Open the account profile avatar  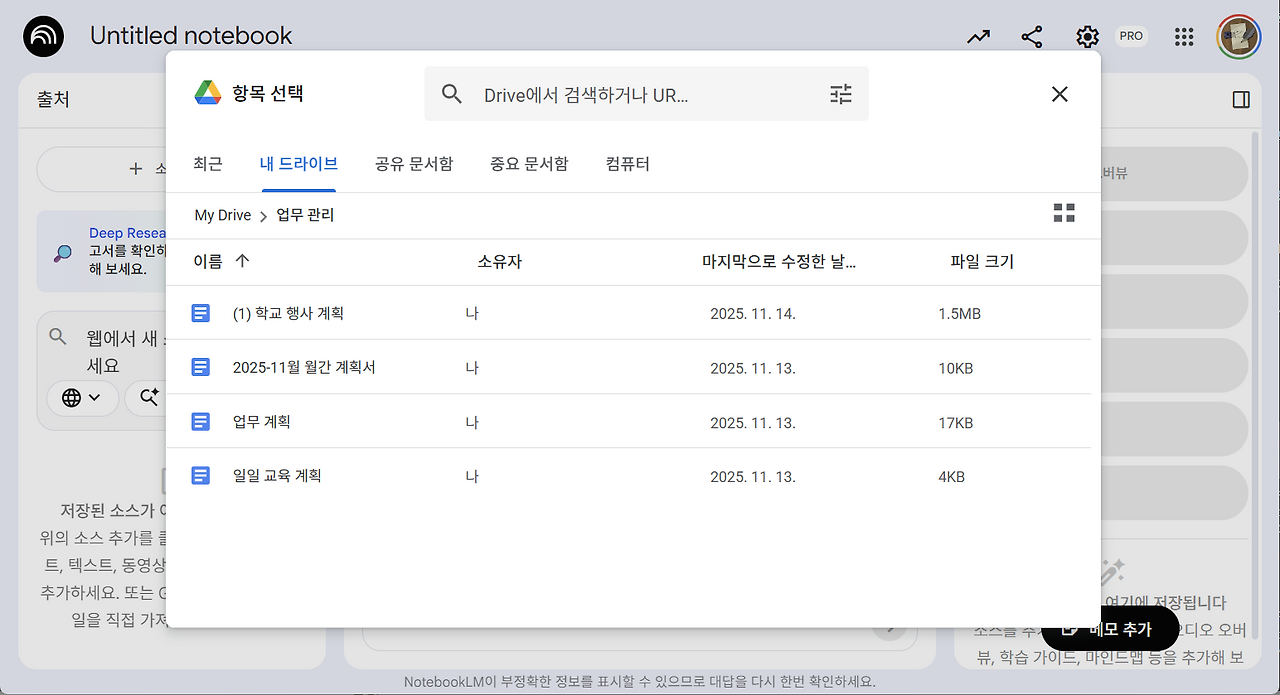(x=1238, y=37)
